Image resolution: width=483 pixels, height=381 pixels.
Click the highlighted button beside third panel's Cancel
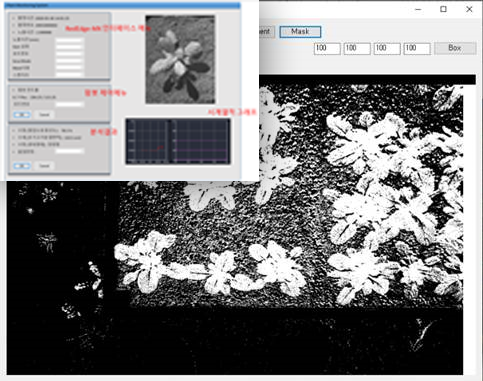pos(22,166)
